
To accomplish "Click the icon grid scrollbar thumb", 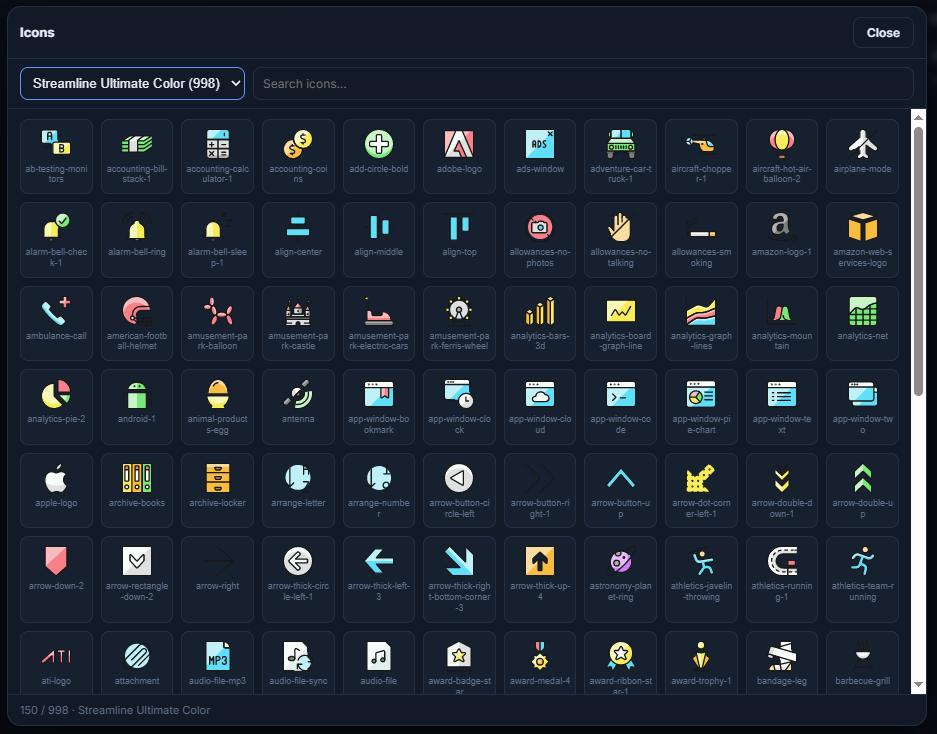I will click(x=918, y=261).
